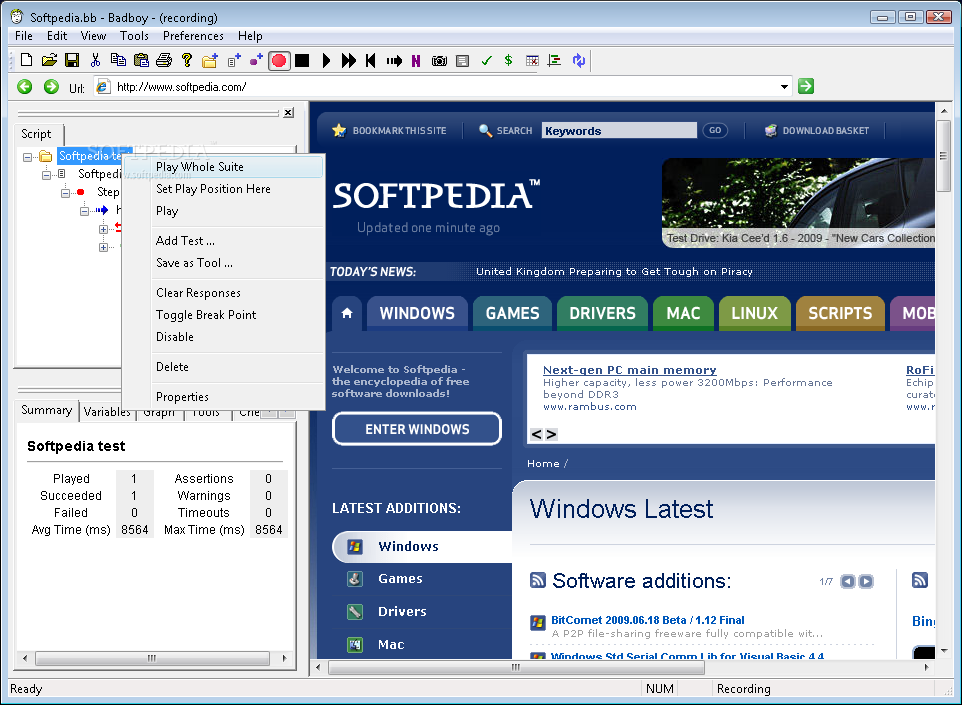962x705 pixels.
Task: Click the table with red X icon
Action: coord(532,60)
